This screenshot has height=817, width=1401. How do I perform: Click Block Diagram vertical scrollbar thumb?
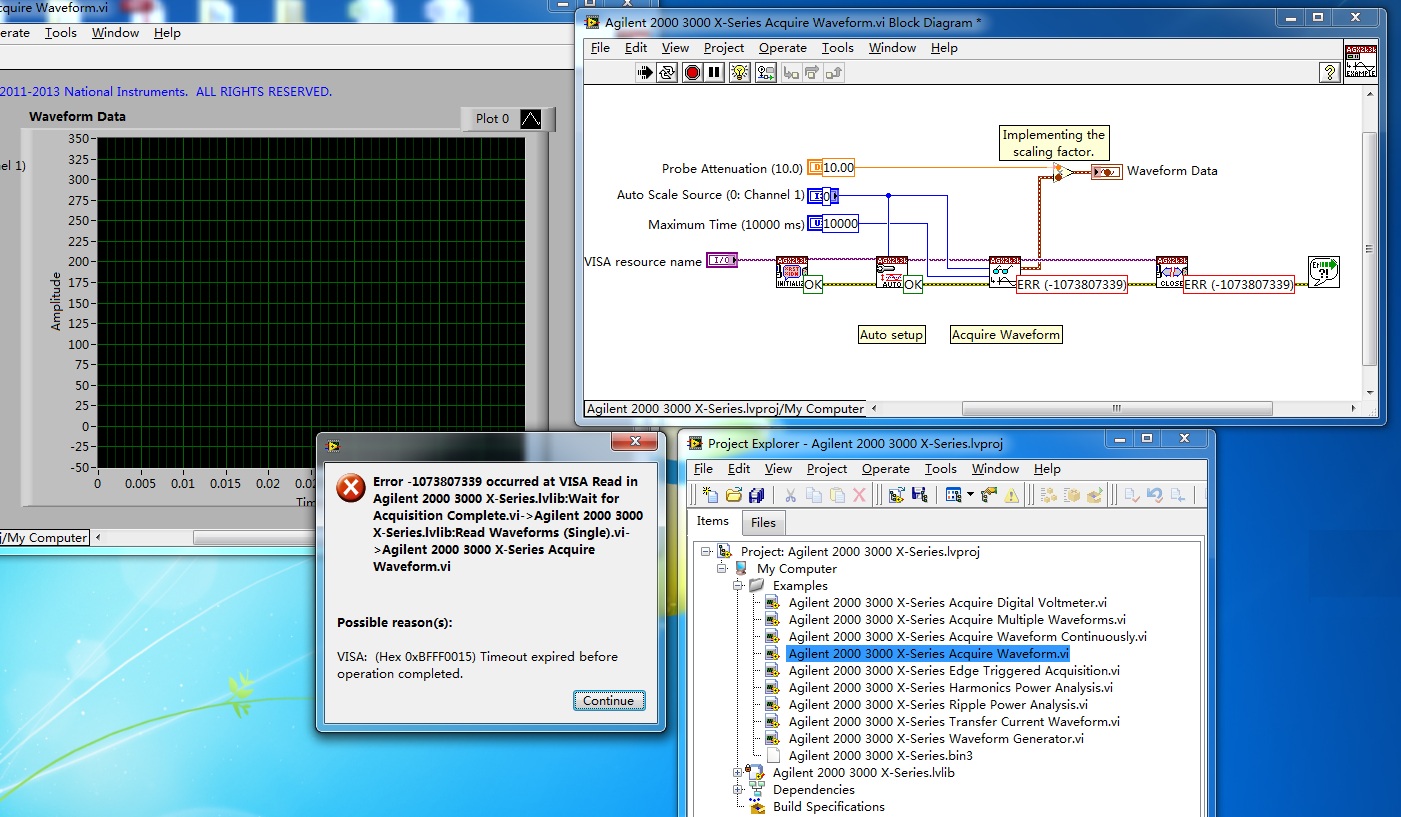click(1369, 248)
